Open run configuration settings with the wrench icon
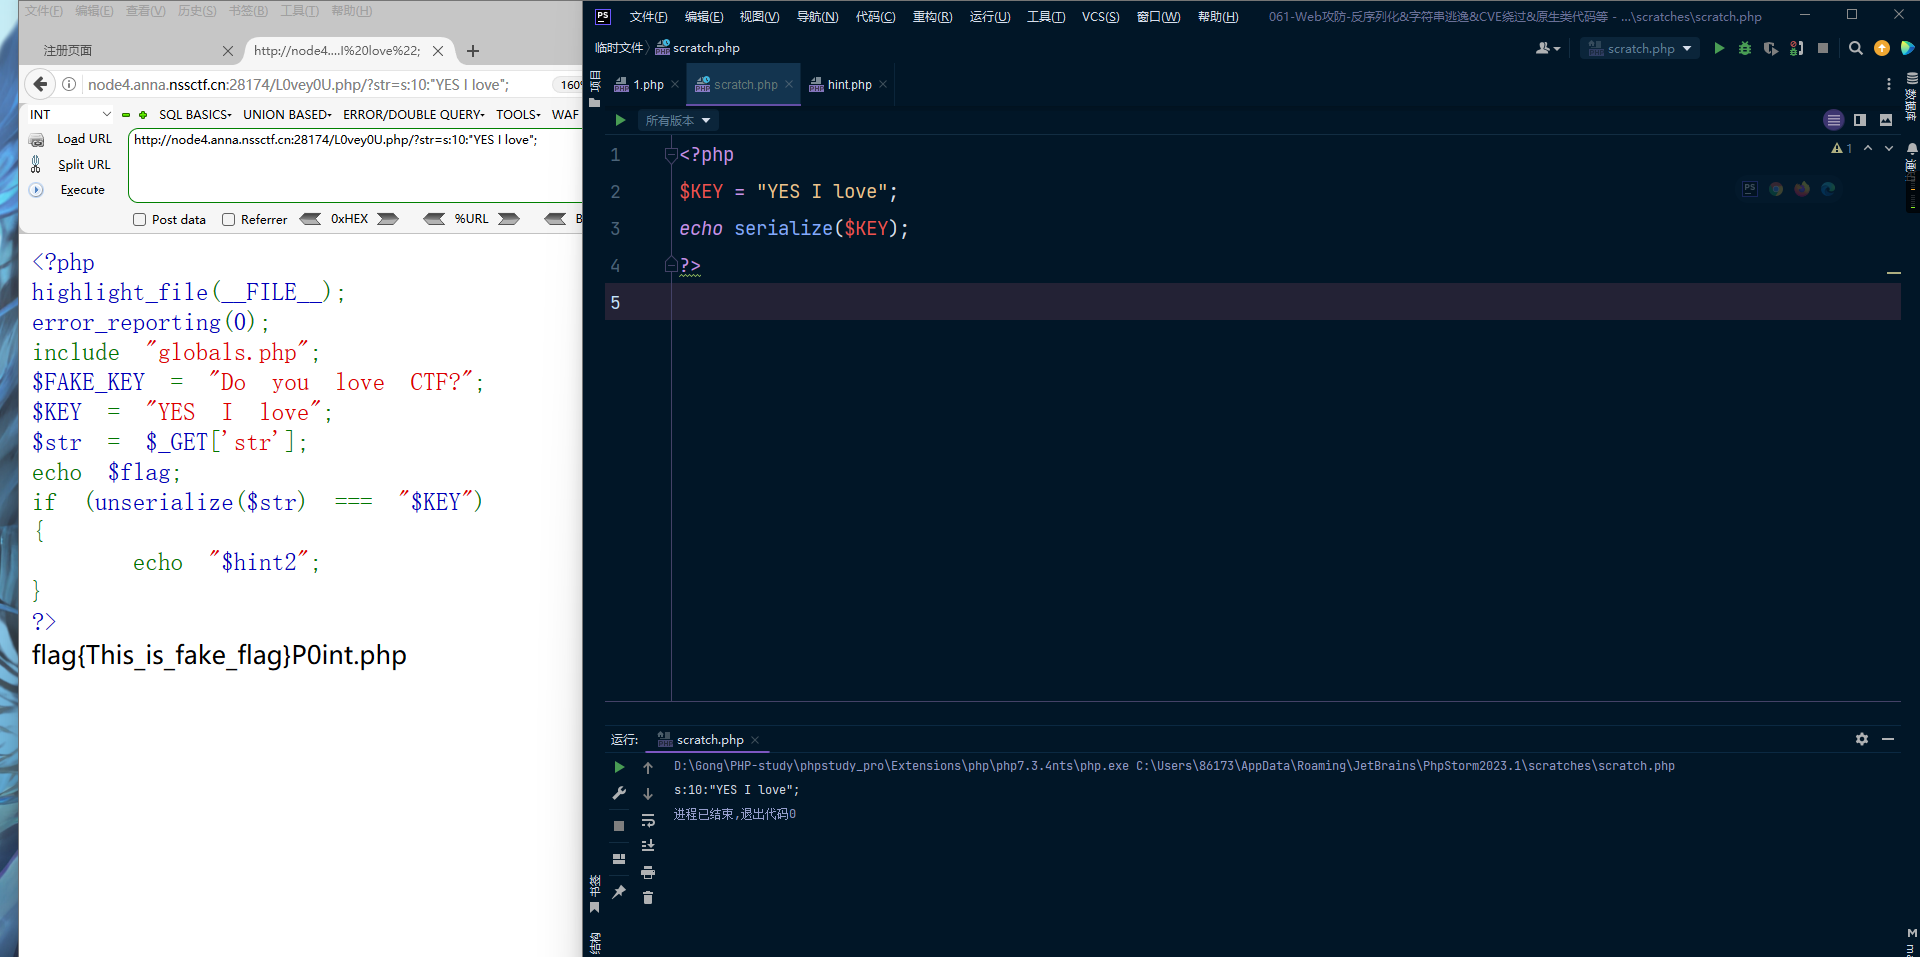 [619, 793]
